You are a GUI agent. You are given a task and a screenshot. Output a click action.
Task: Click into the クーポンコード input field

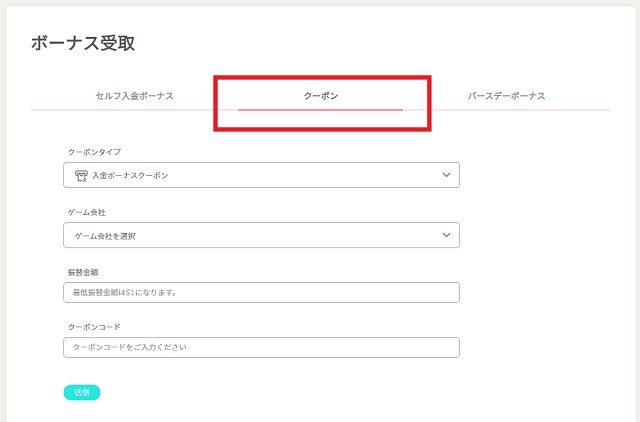point(260,347)
